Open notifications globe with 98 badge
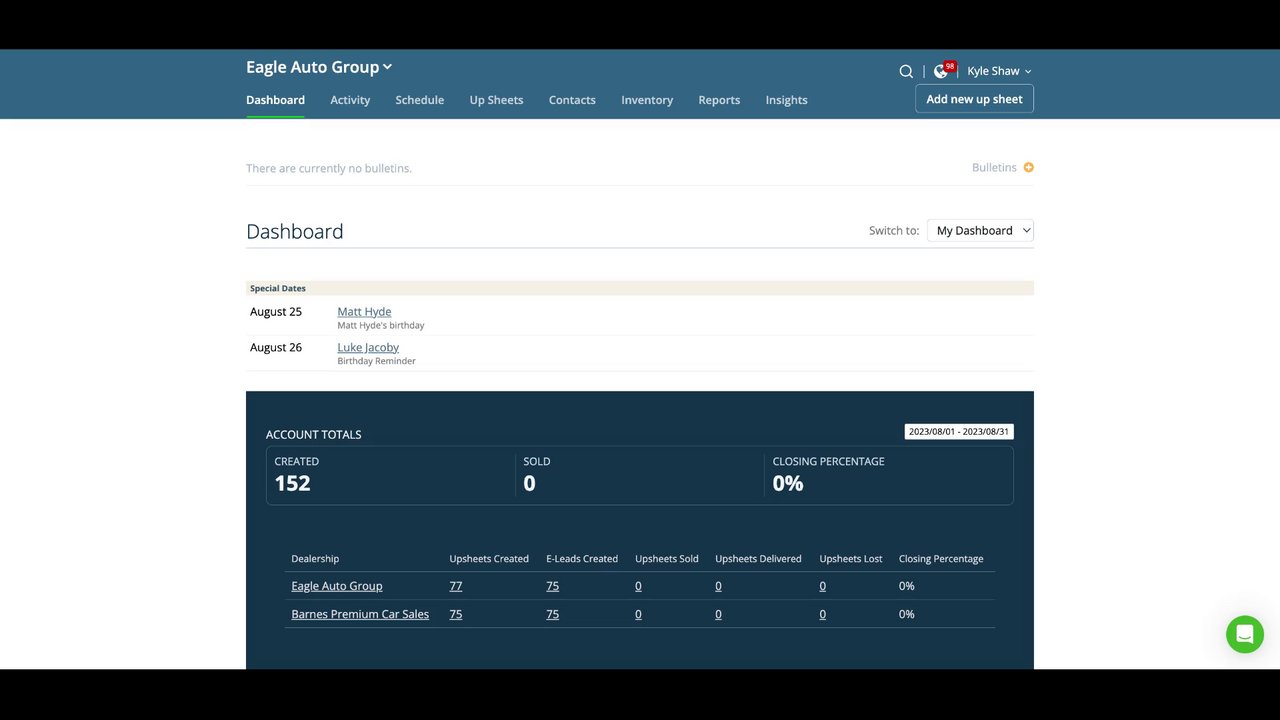 coord(942,70)
